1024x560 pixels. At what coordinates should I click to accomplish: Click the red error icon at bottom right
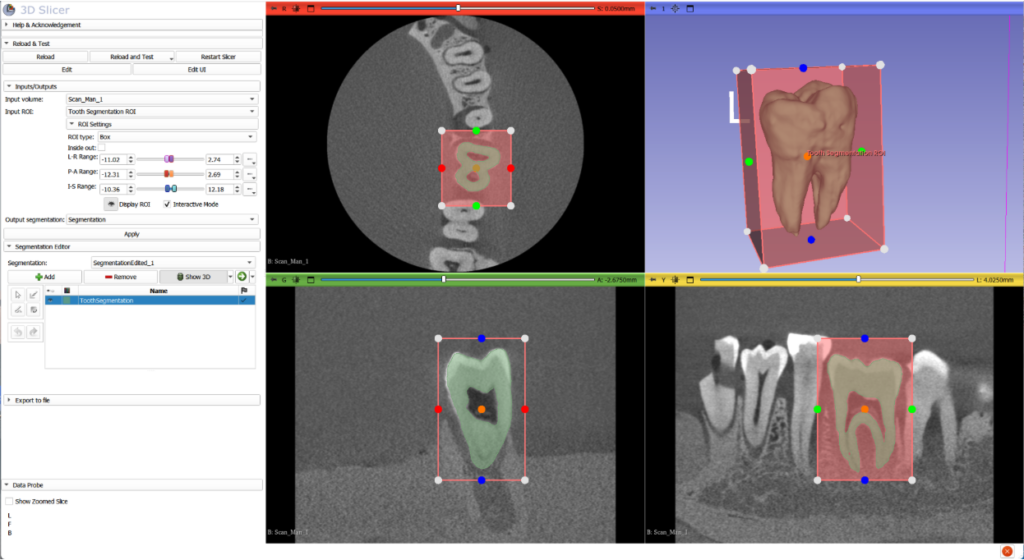(1007, 551)
